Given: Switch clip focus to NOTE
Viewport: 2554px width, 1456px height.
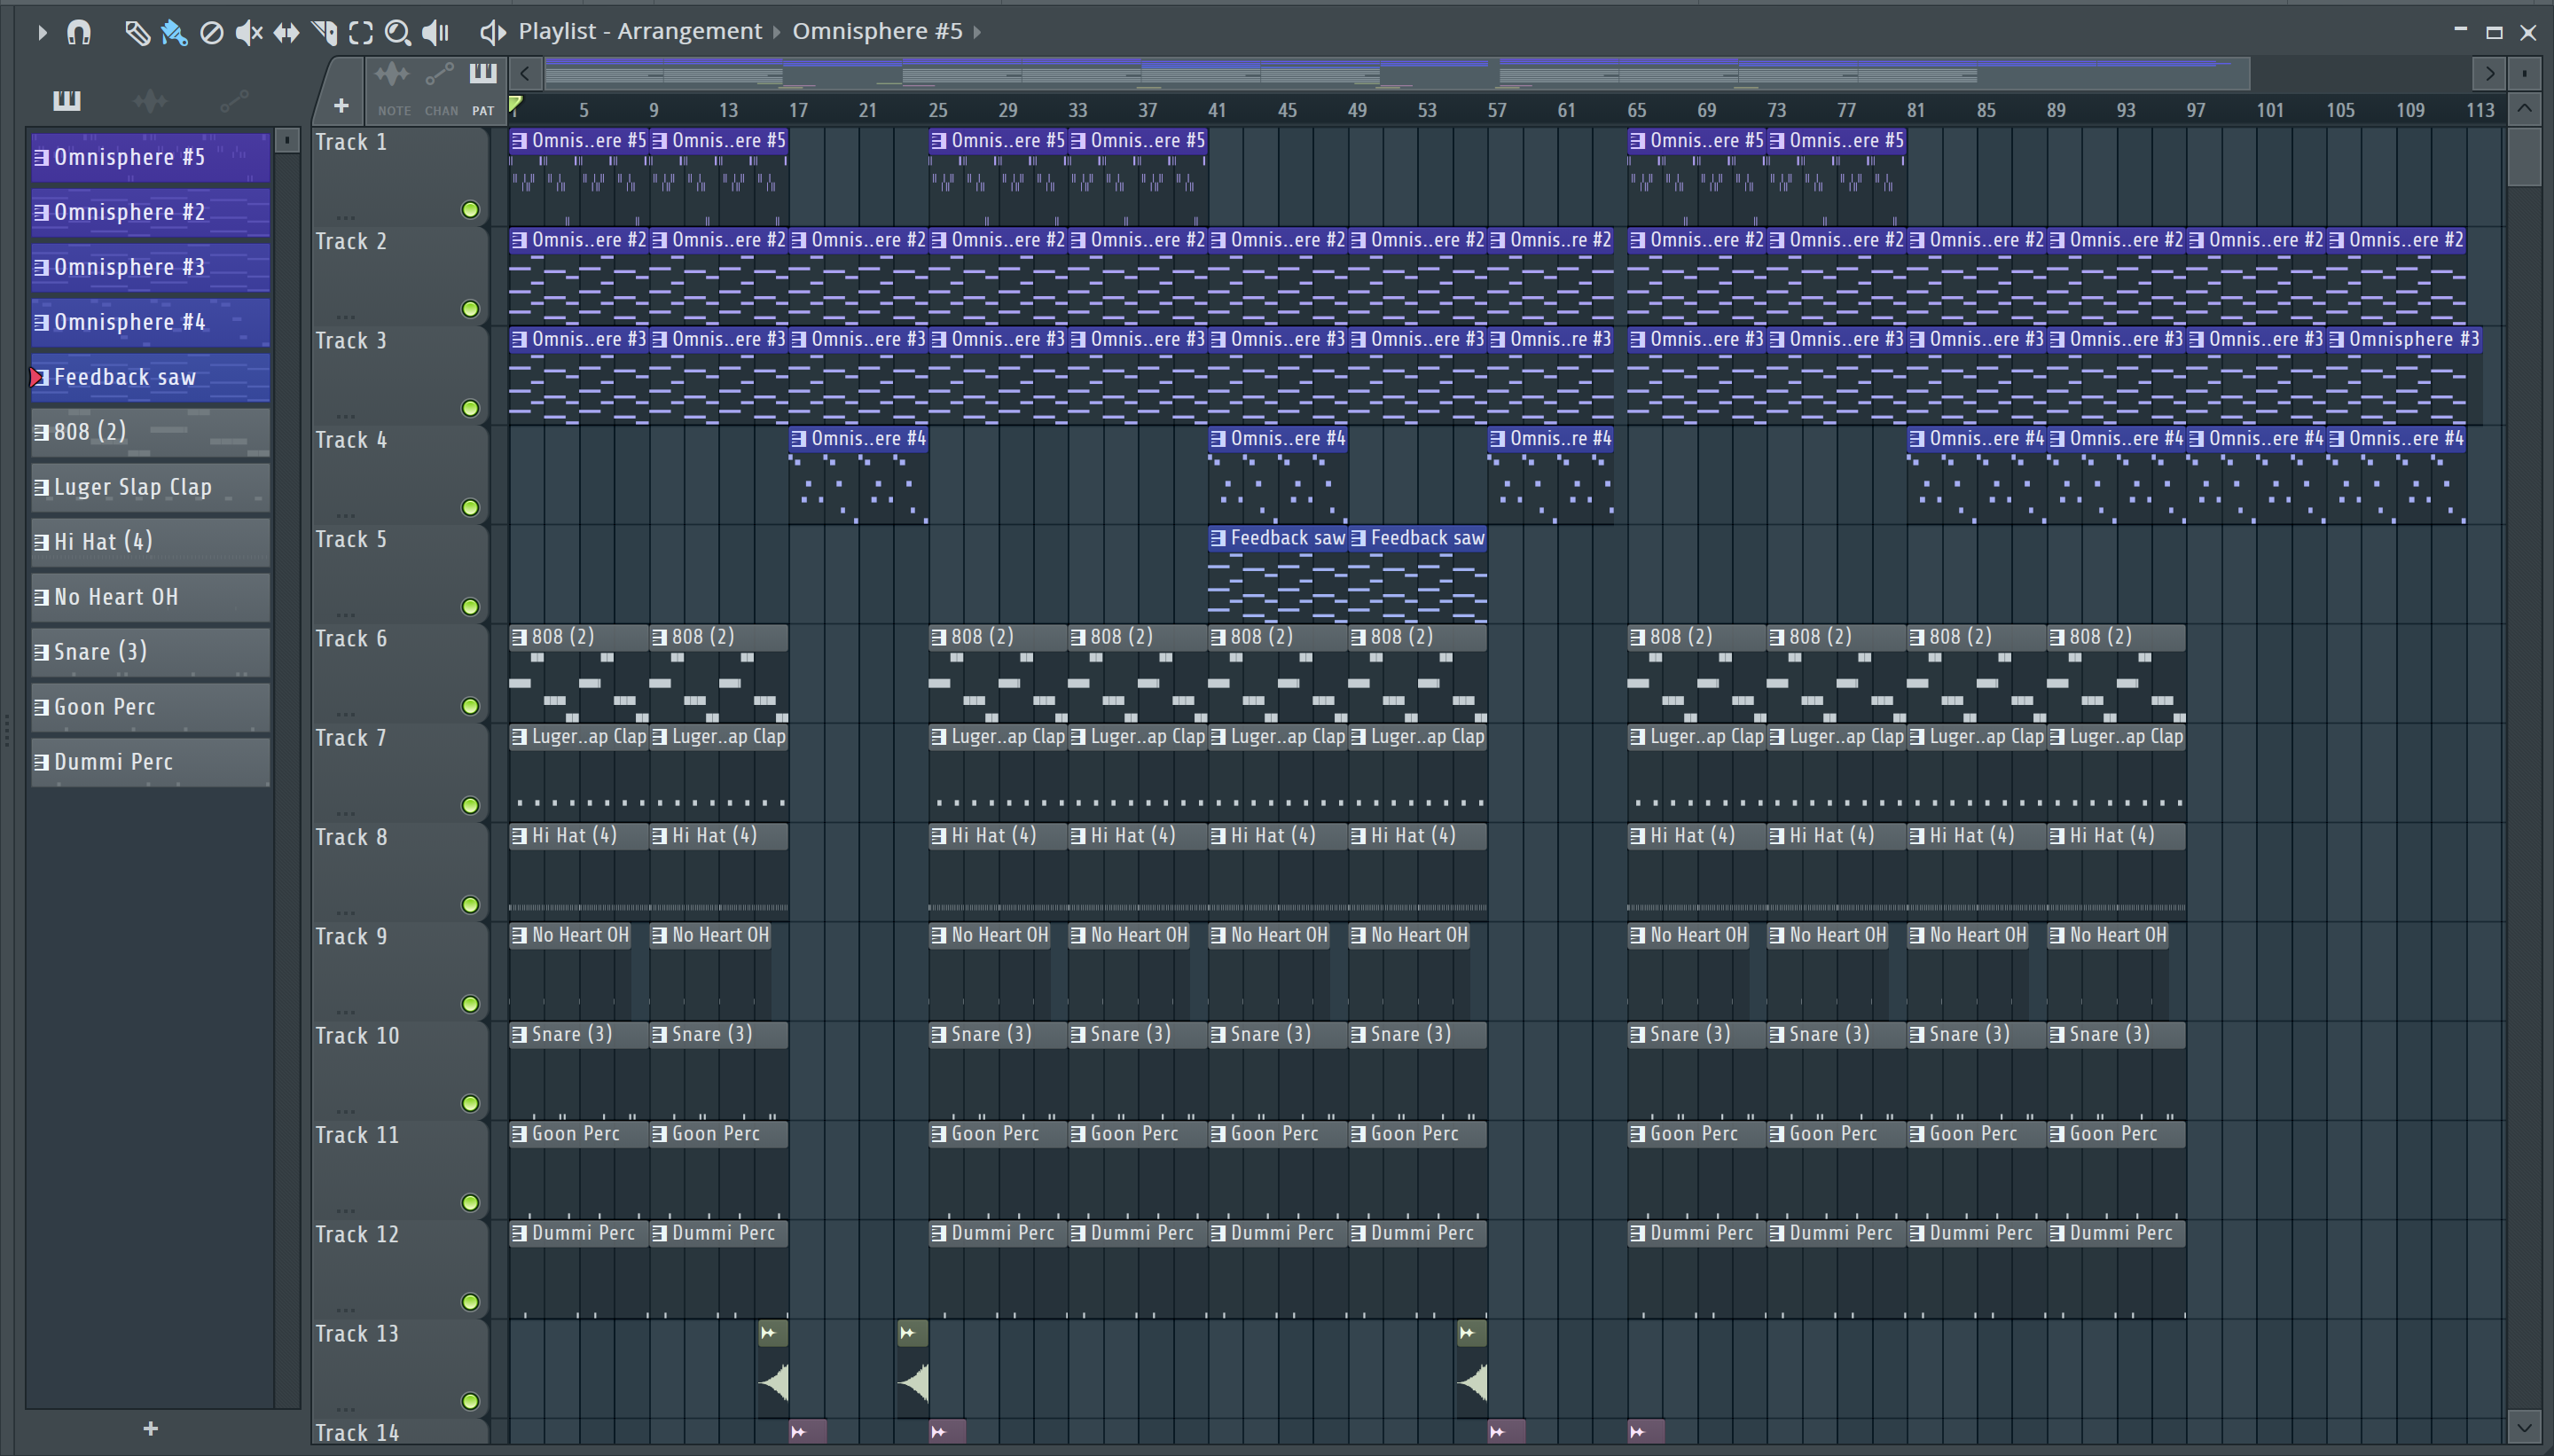Looking at the screenshot, I should [x=393, y=88].
